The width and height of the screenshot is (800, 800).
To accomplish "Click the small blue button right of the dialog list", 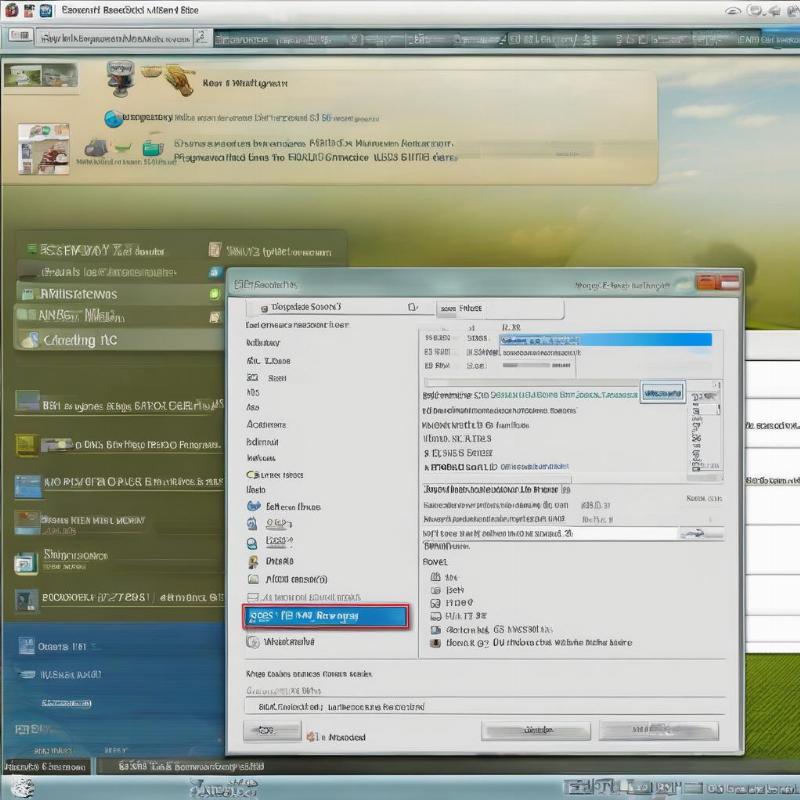I will point(662,392).
